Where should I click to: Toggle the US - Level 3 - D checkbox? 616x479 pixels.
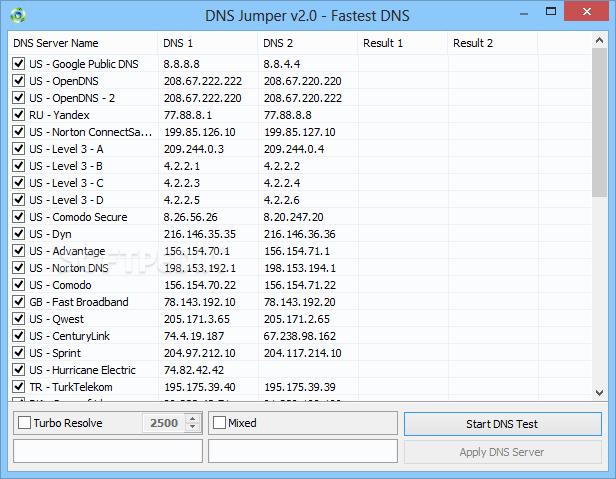[18, 200]
